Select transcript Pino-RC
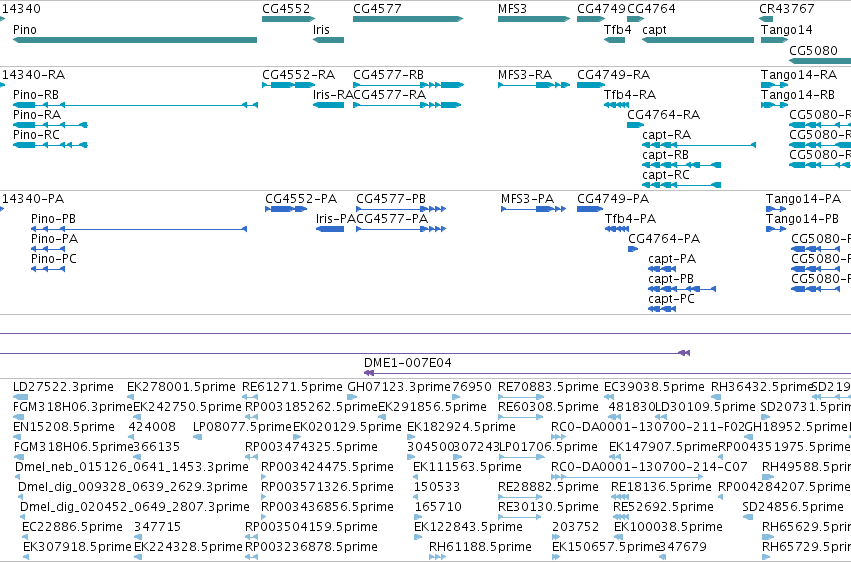 (x=50, y=145)
